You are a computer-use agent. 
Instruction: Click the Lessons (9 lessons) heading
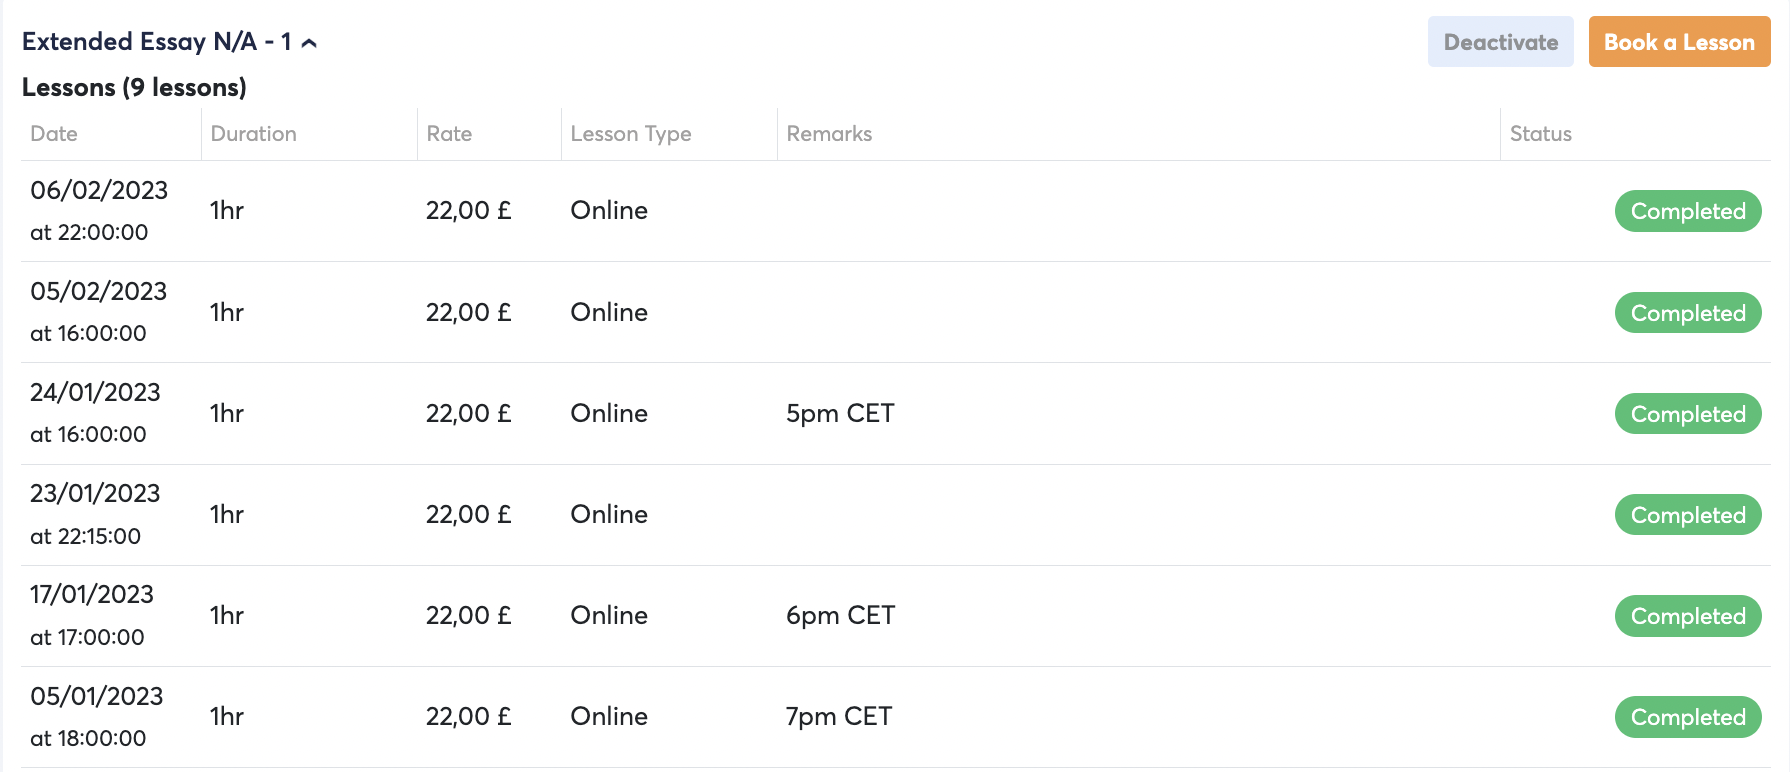tap(134, 88)
